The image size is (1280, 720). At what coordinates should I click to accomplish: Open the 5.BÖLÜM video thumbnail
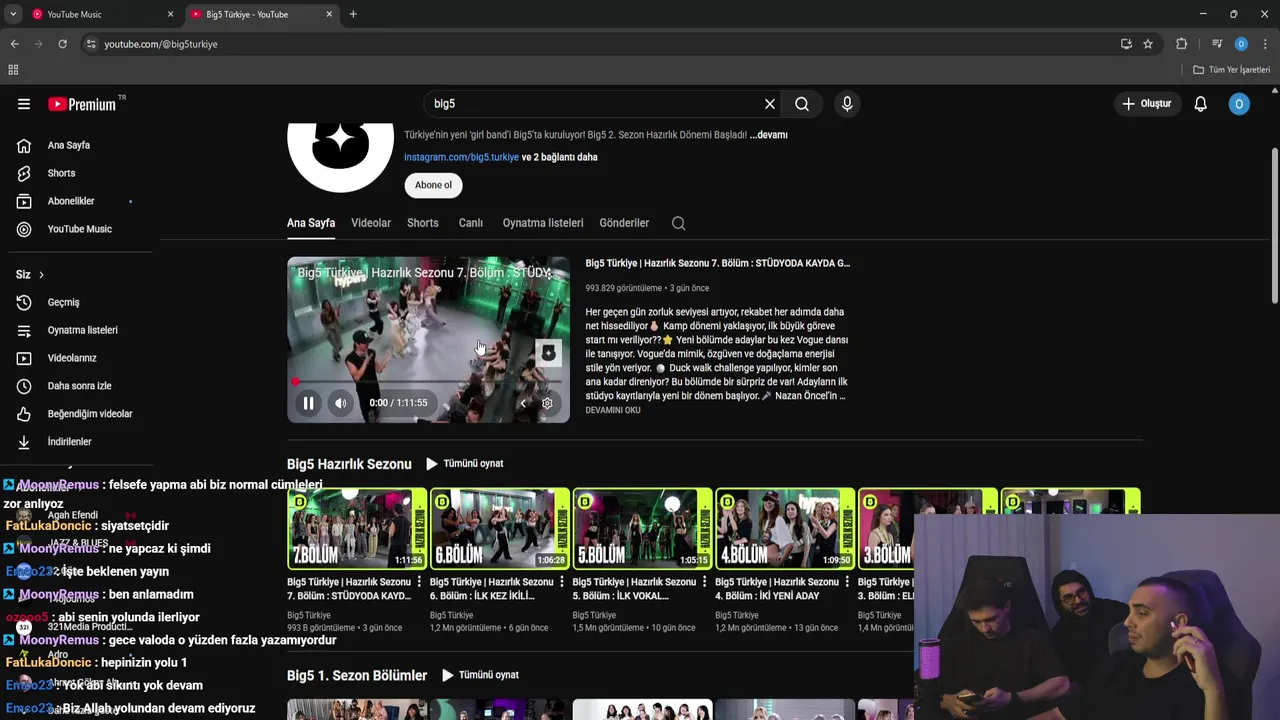[642, 529]
